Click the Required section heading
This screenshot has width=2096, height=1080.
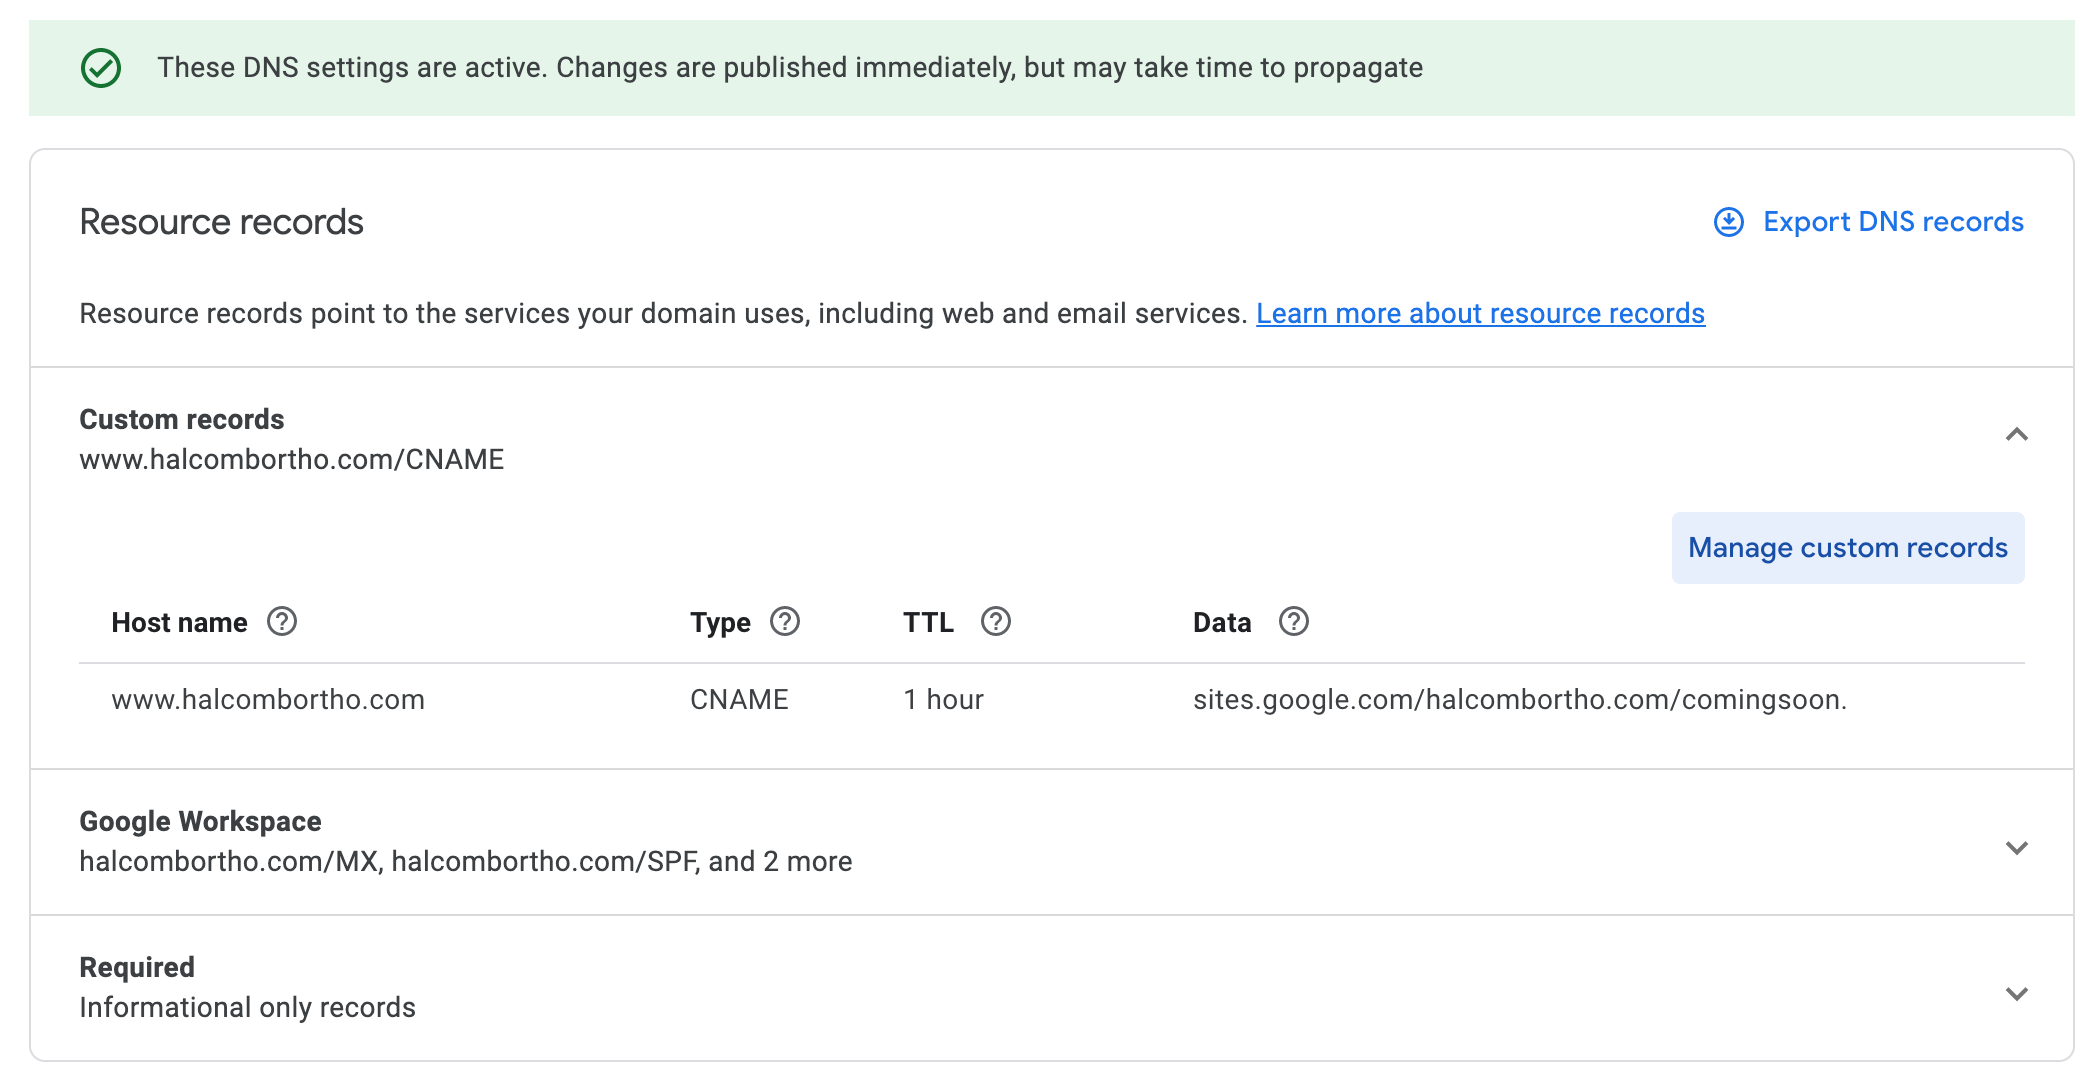(x=137, y=967)
